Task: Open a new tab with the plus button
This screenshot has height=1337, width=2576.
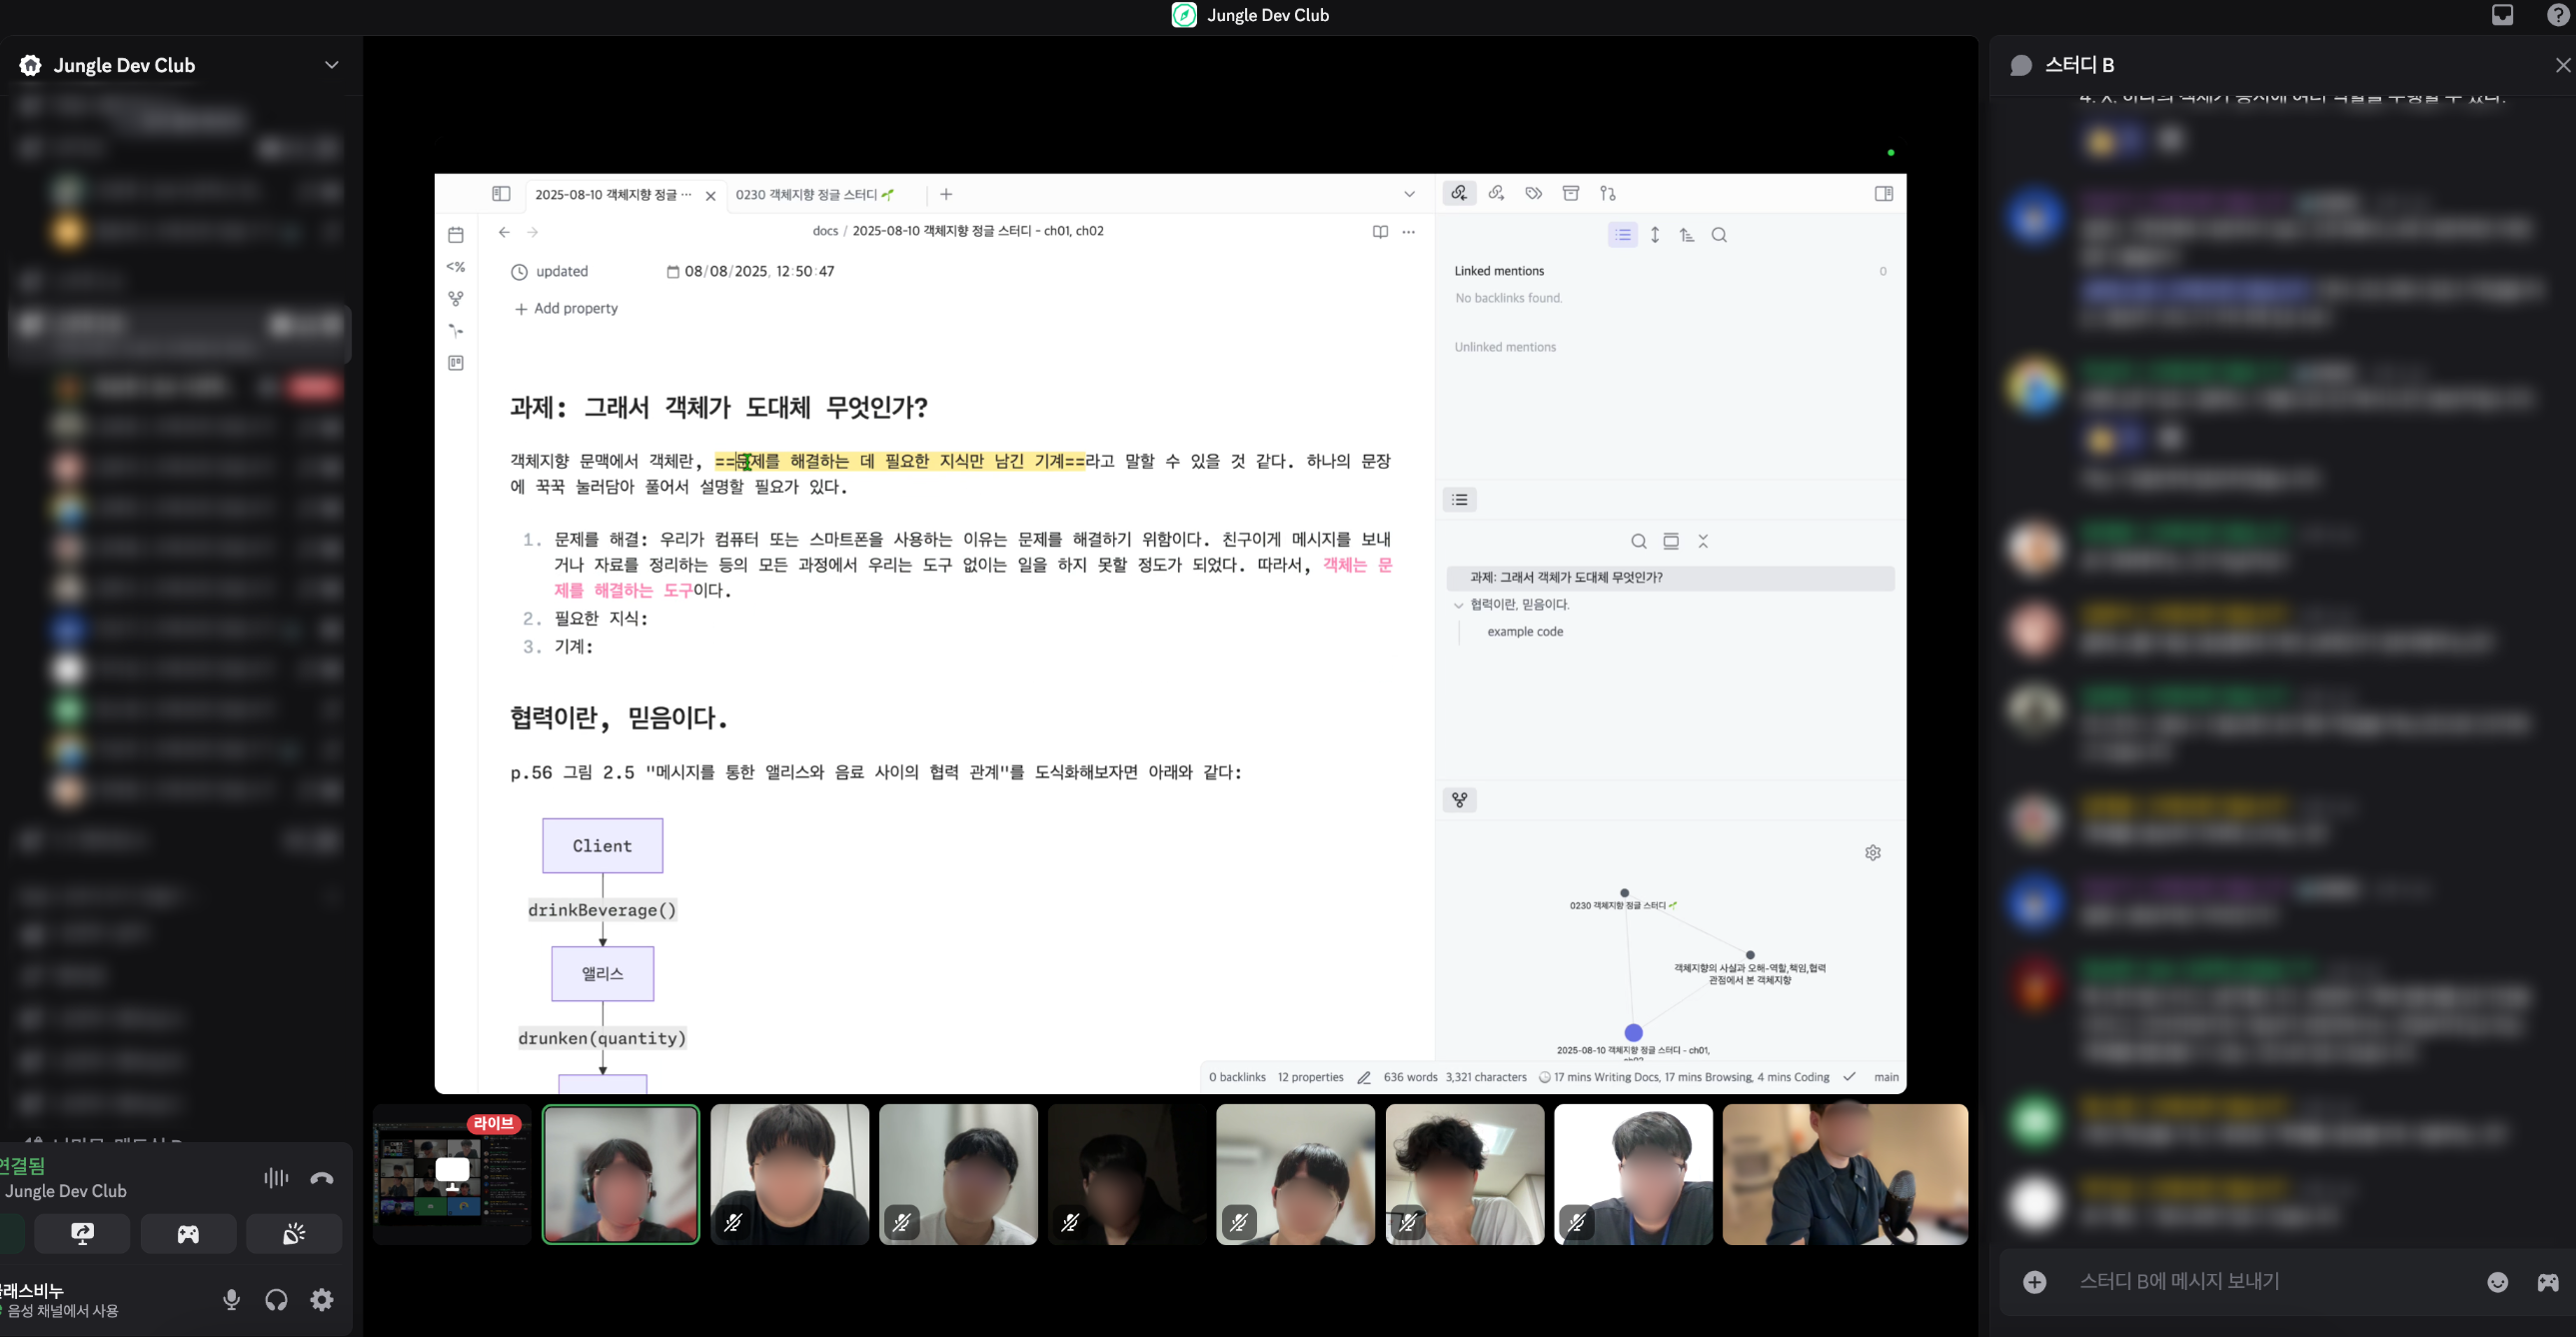Action: [946, 193]
